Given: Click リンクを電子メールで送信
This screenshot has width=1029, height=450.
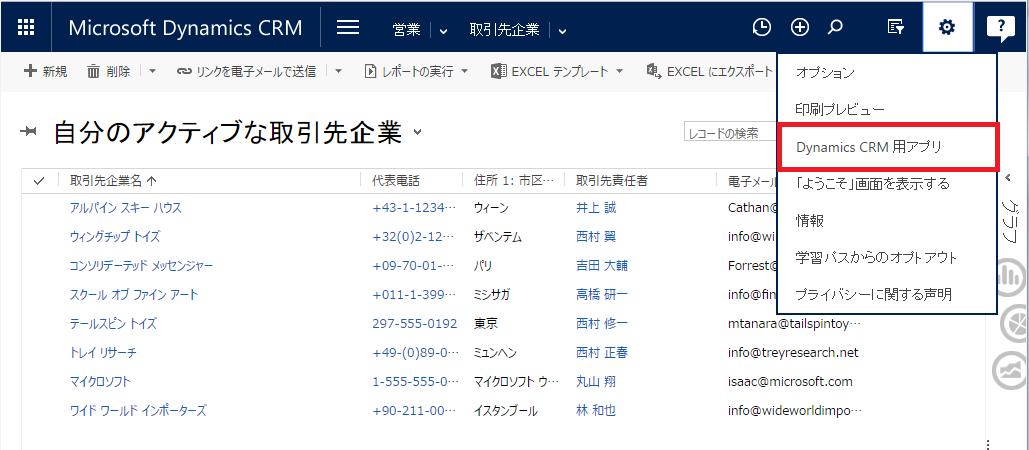Looking at the screenshot, I should 247,72.
